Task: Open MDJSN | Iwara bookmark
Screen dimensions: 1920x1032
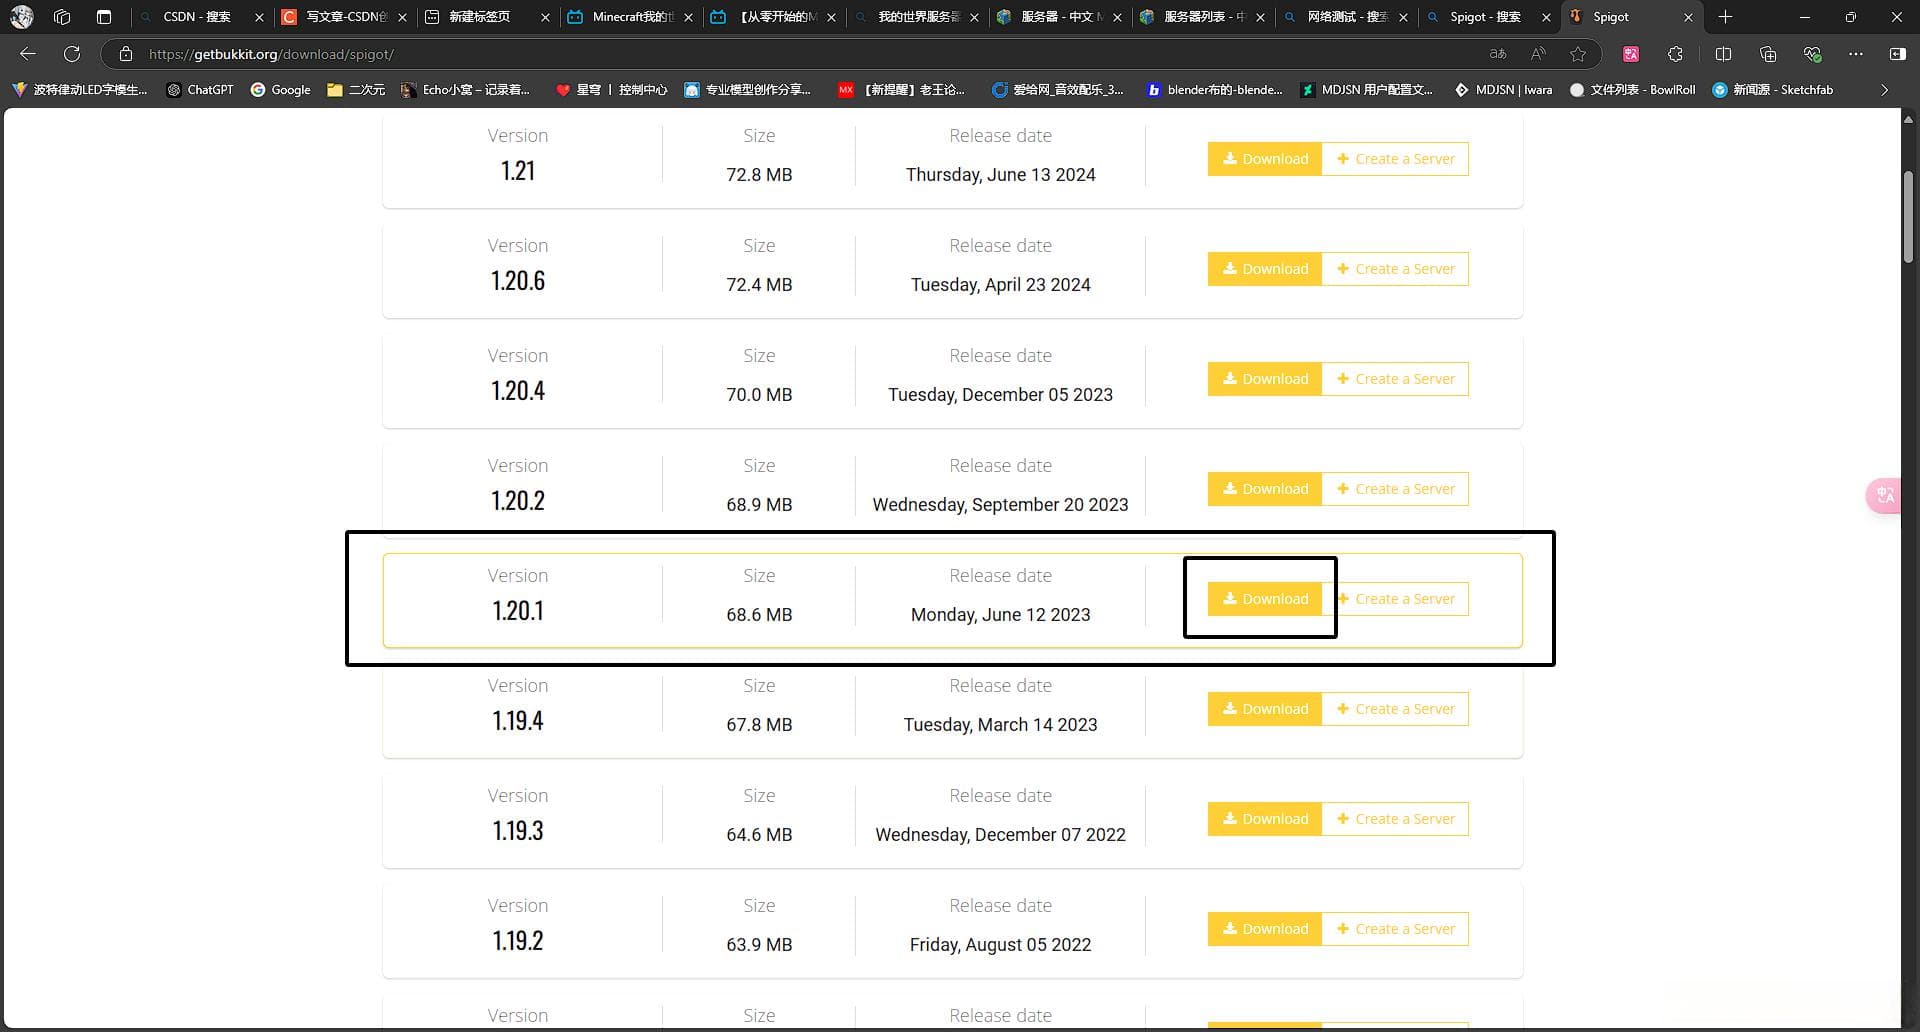Action: [x=1503, y=90]
